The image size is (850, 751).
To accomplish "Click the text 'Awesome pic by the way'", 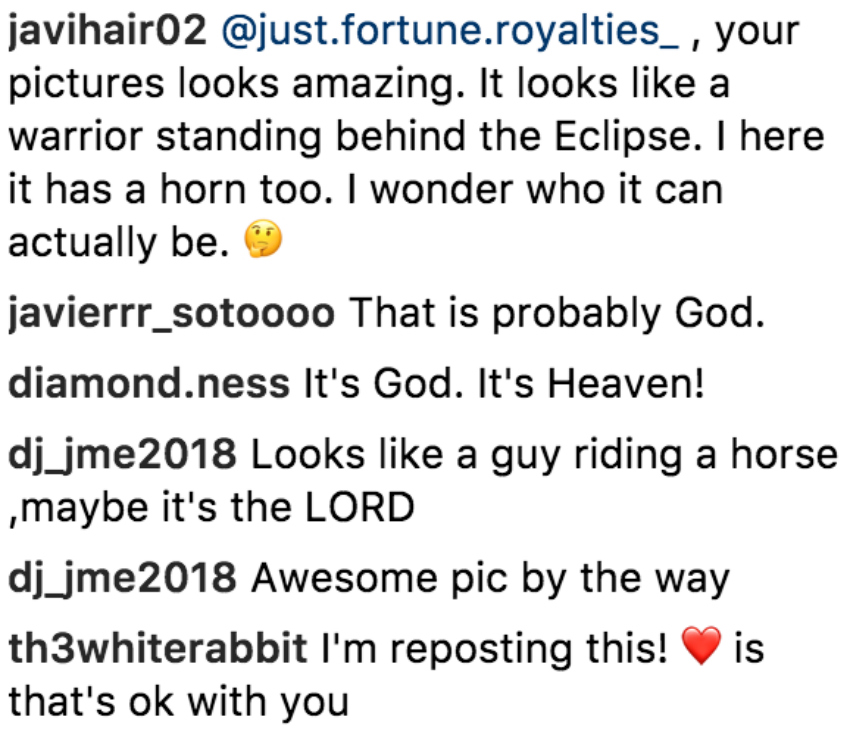I will click(491, 579).
